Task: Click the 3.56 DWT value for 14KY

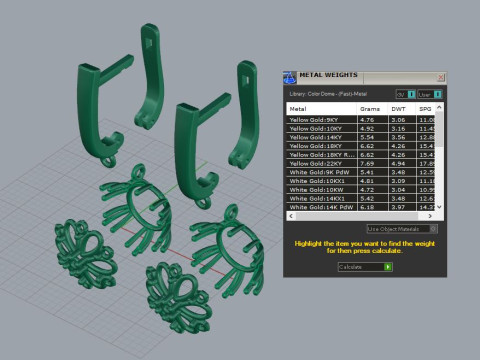Action: (398, 137)
